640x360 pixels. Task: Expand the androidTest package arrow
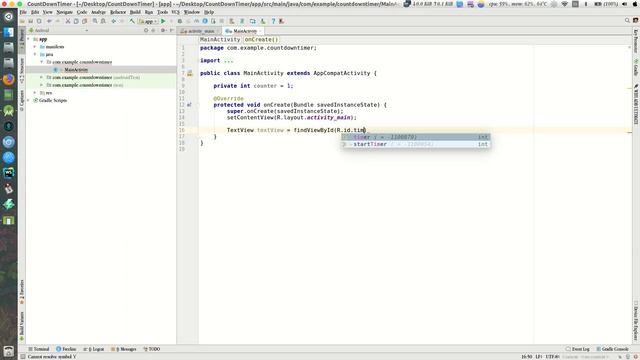pyautogui.click(x=42, y=77)
